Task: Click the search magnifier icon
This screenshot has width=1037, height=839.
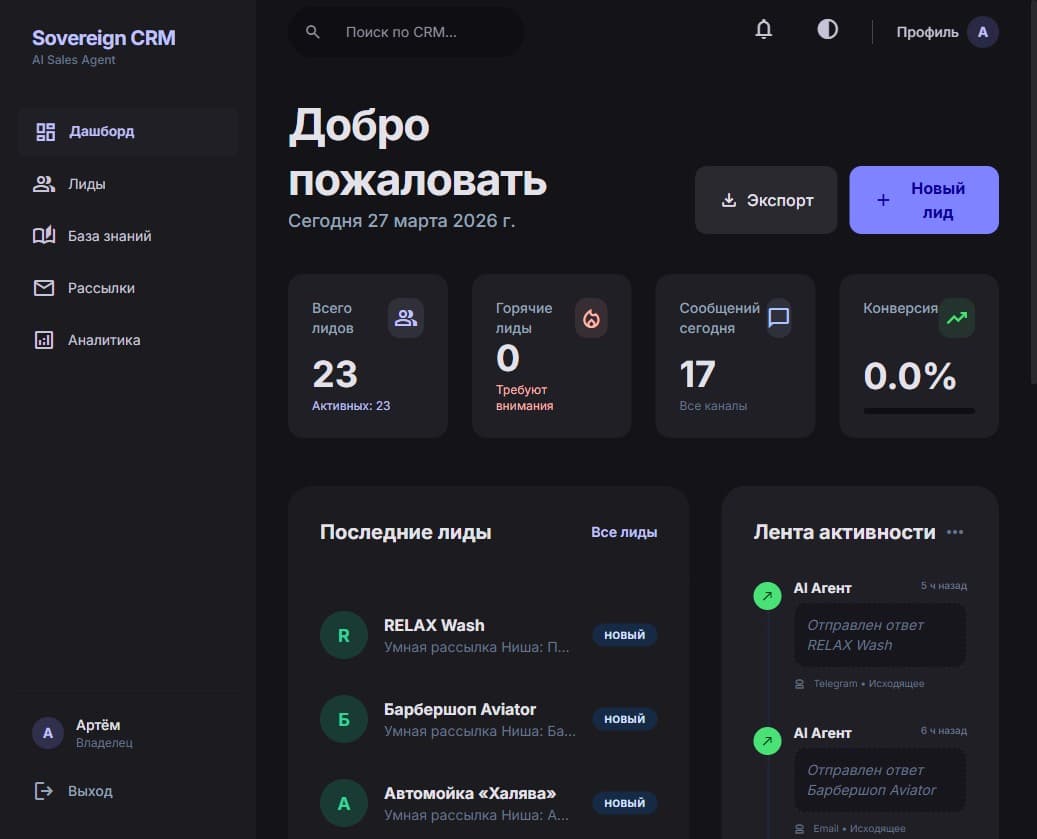Action: coord(313,32)
